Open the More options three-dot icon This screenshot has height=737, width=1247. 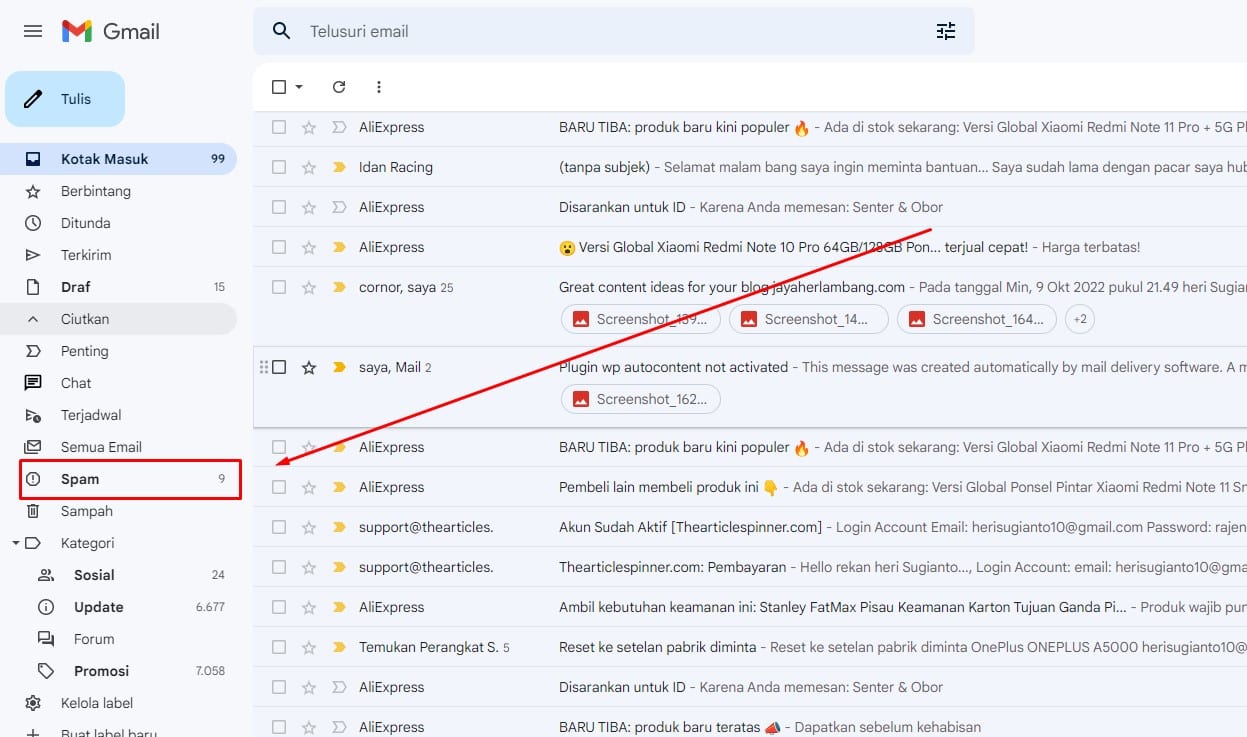click(x=379, y=87)
